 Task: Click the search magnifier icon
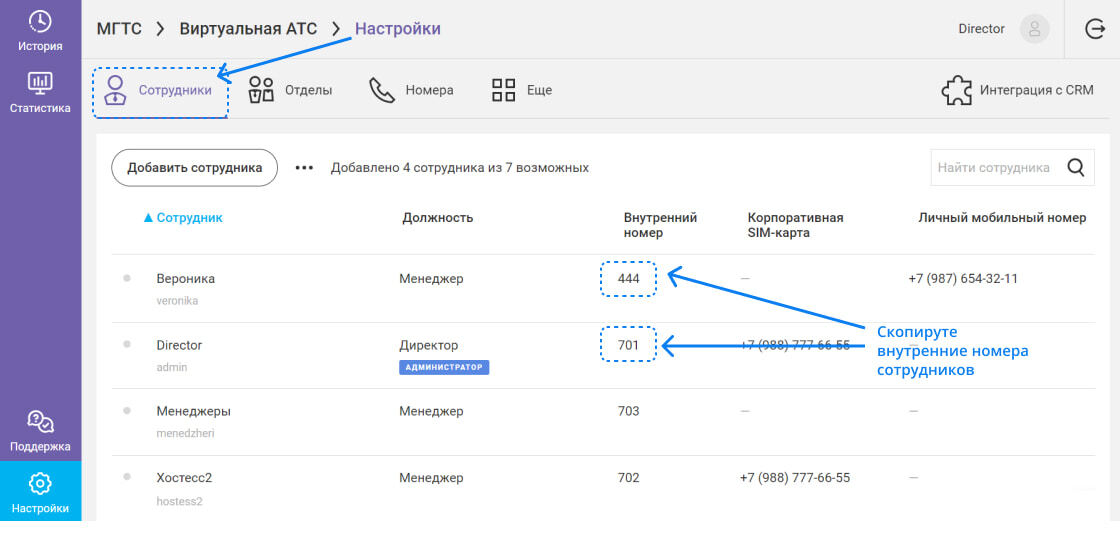1075,168
